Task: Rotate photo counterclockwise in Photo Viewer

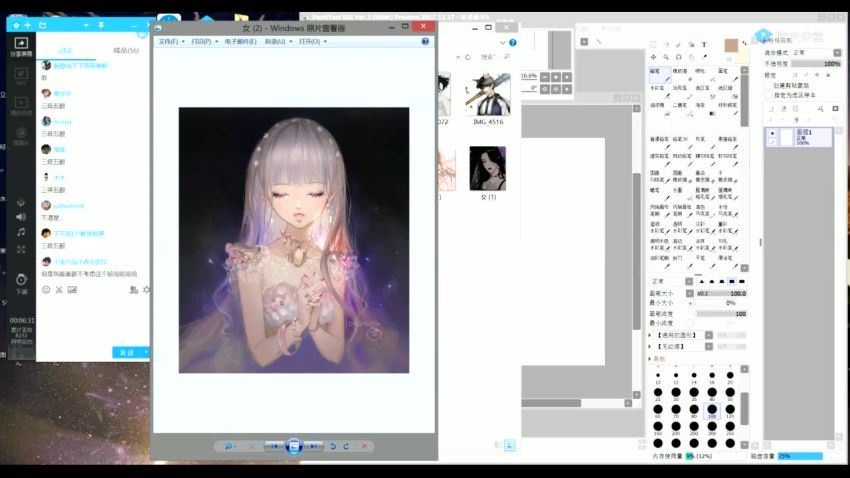Action: point(333,446)
